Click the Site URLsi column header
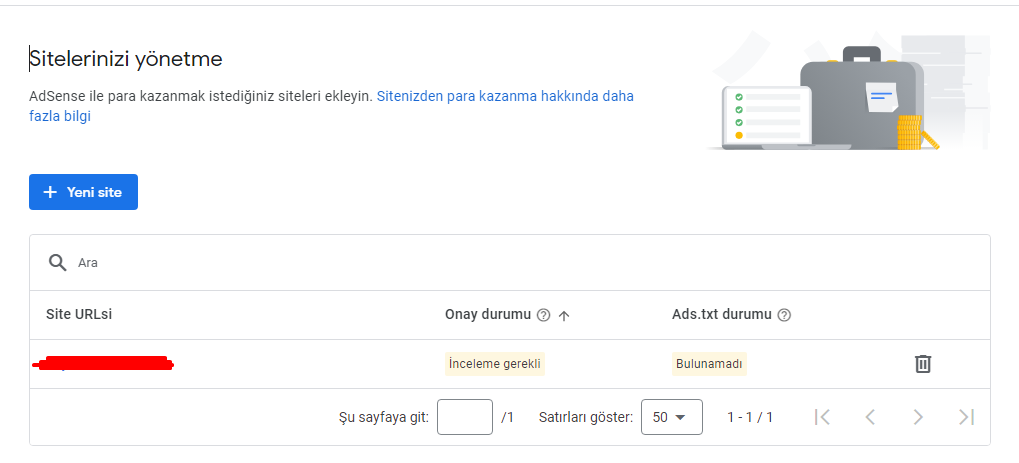Image resolution: width=1019 pixels, height=463 pixels. point(79,314)
